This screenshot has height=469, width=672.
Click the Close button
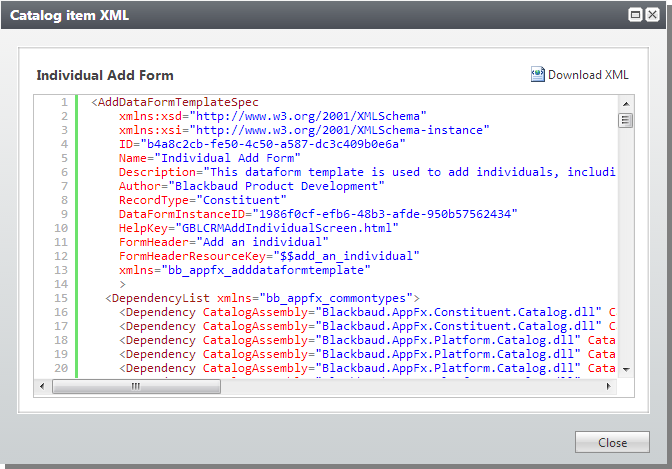point(612,442)
